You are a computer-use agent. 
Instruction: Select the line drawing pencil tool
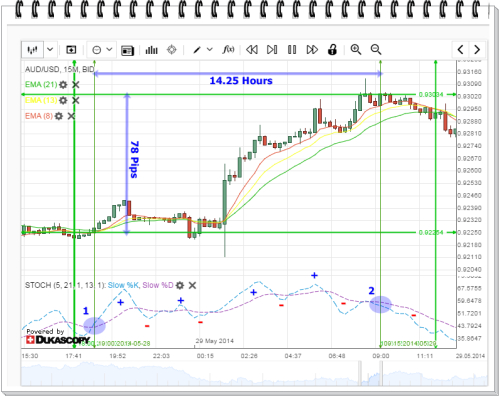pyautogui.click(x=197, y=50)
